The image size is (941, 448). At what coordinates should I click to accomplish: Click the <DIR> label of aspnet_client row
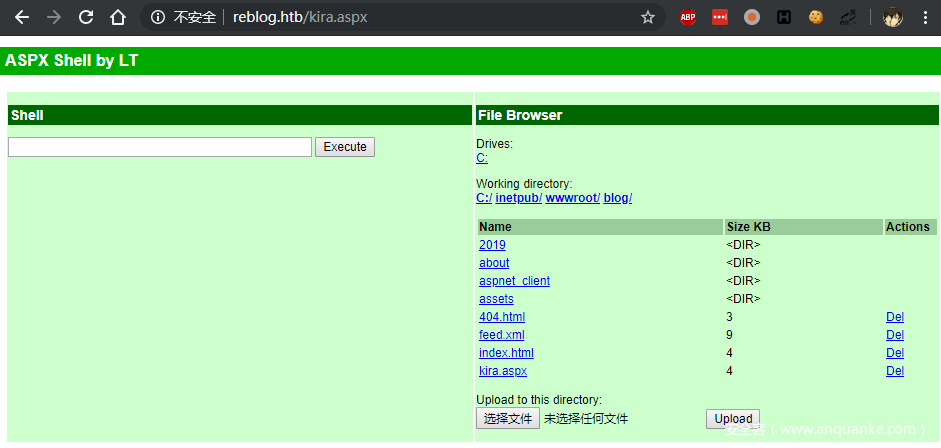click(744, 281)
